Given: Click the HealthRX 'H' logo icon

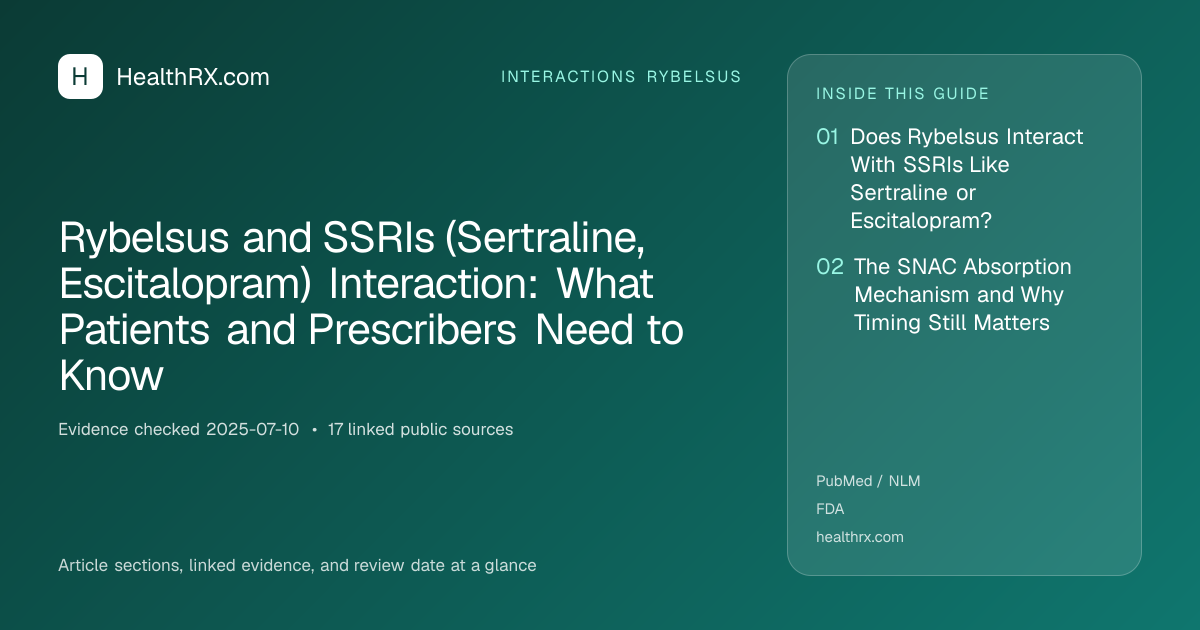Looking at the screenshot, I should click(80, 77).
